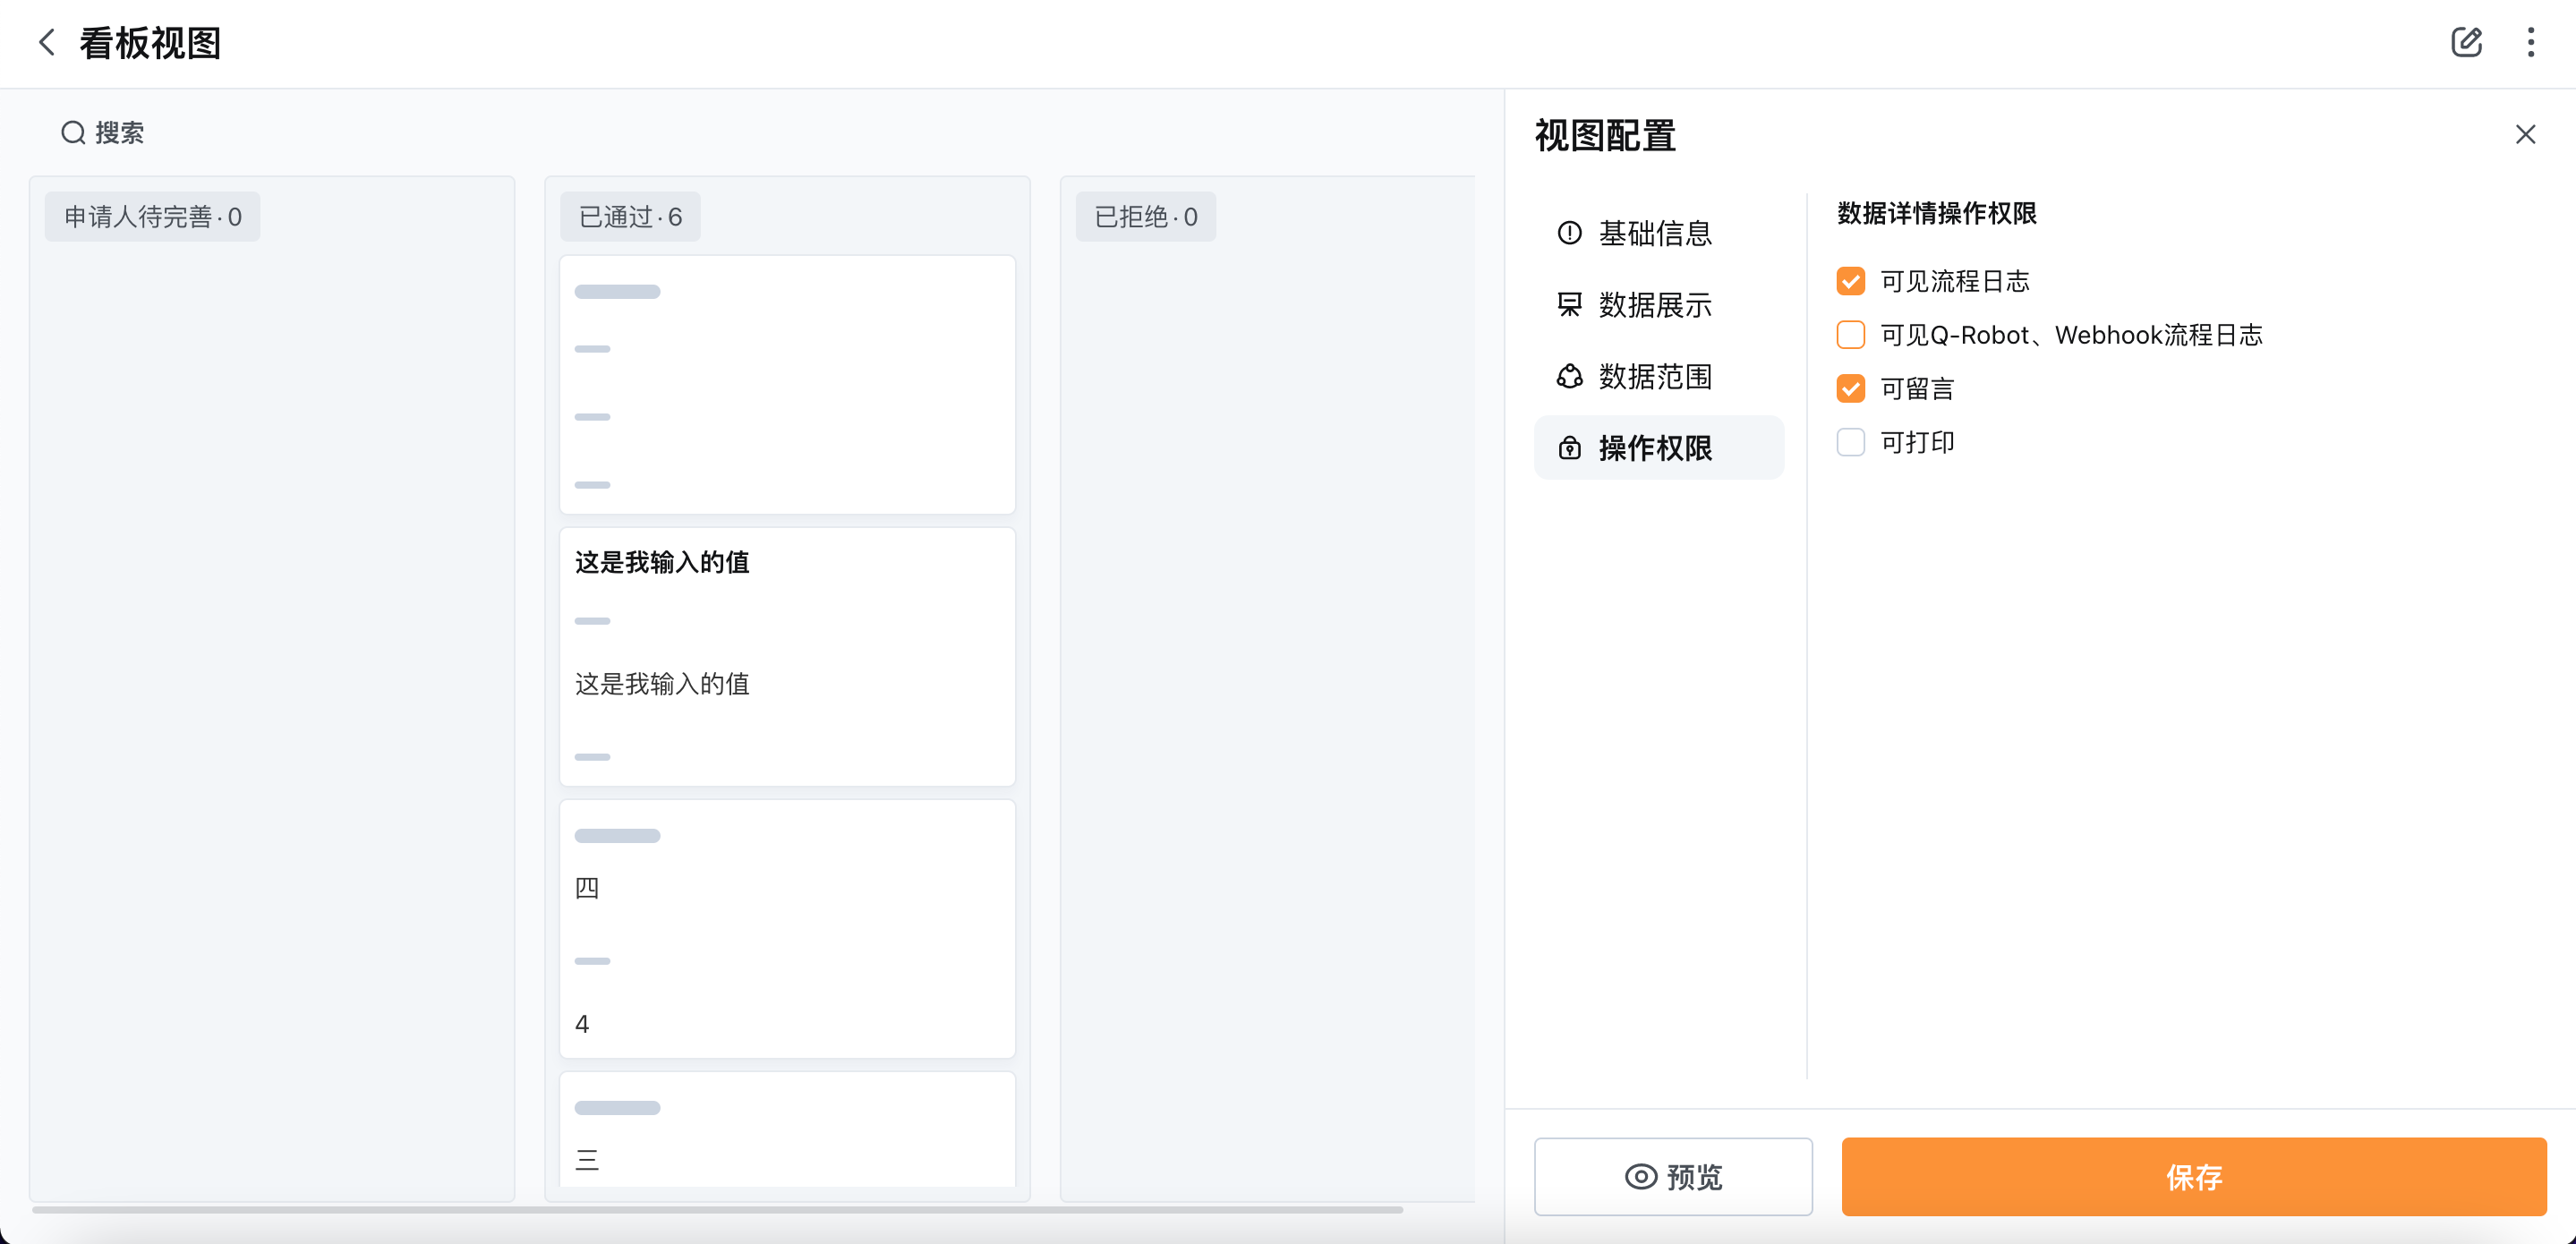Click the horizontal scrollbar under the board

tap(717, 1210)
